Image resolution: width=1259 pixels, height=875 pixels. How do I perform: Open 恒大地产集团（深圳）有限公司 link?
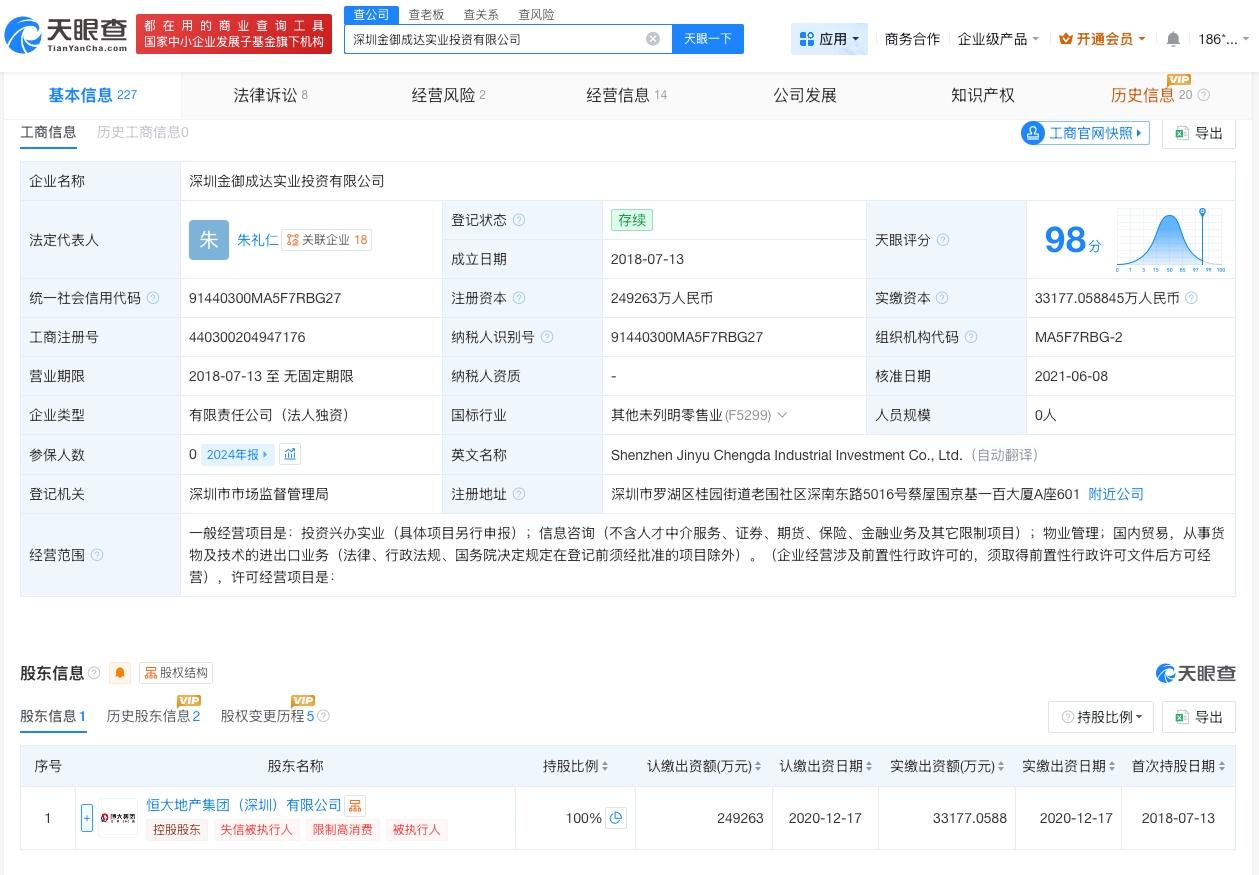coord(244,805)
